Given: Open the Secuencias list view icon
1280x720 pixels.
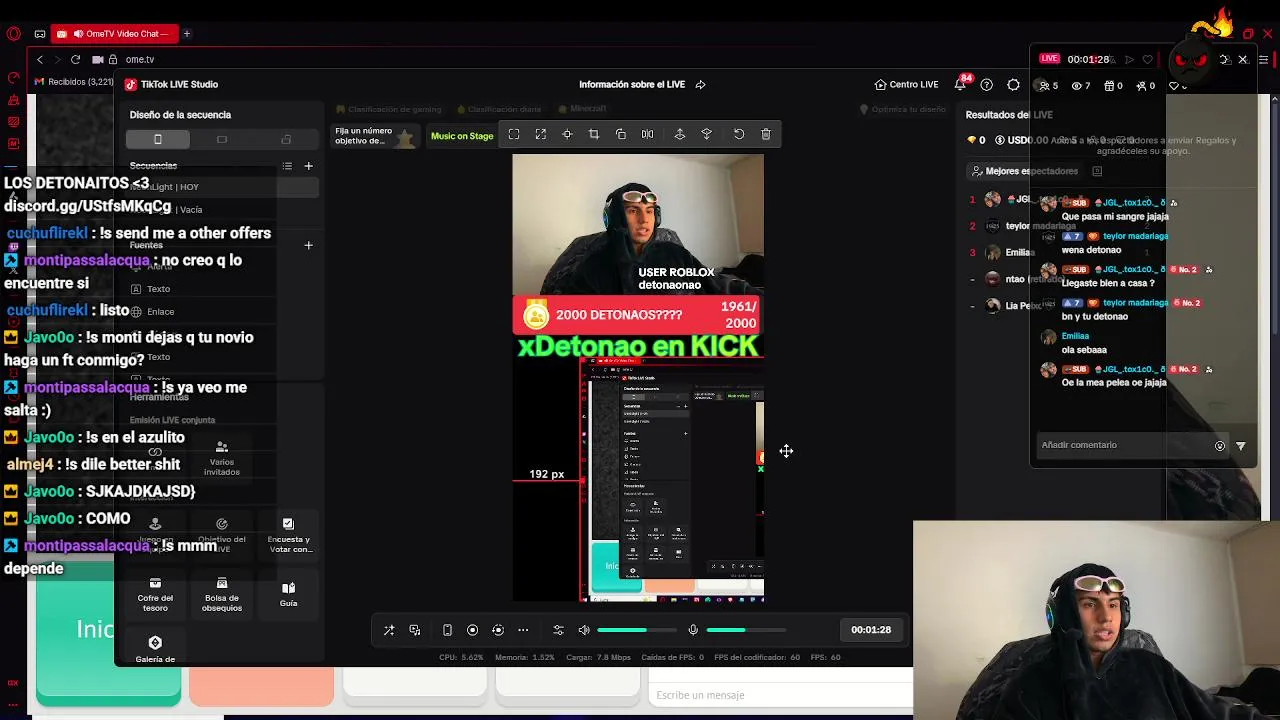Looking at the screenshot, I should pos(287,166).
